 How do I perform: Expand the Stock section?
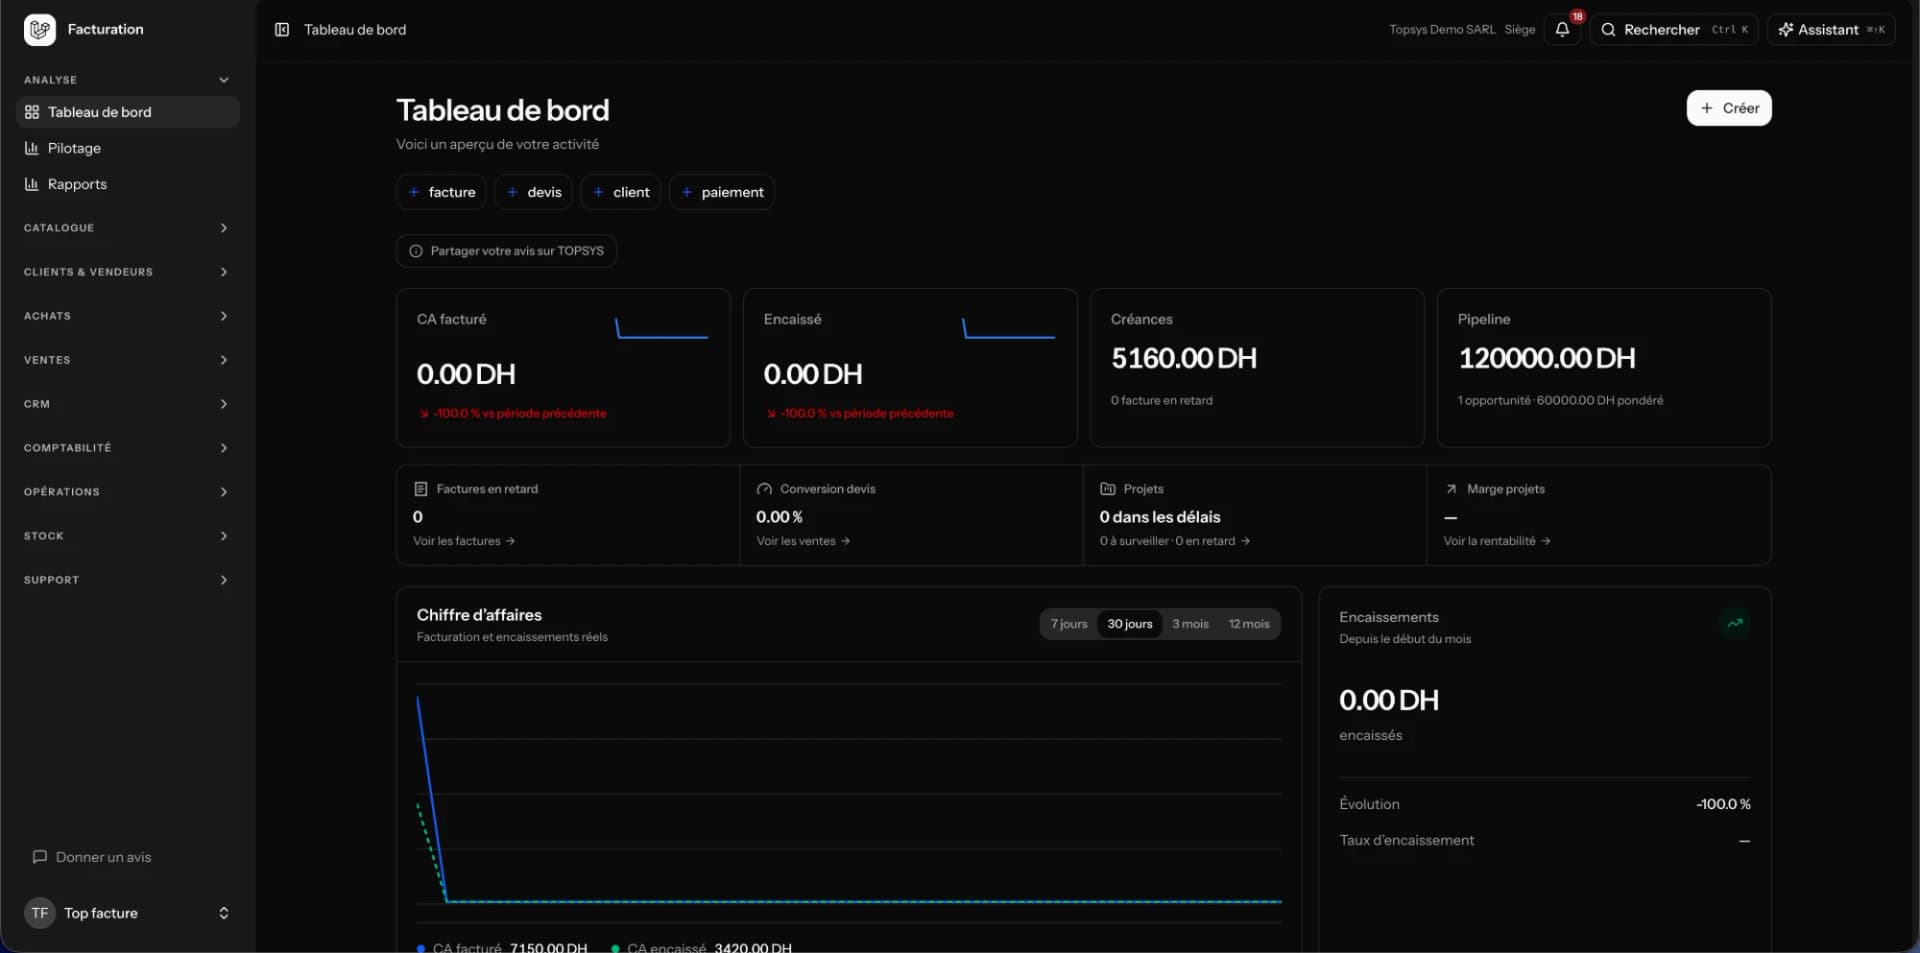pyautogui.click(x=128, y=536)
